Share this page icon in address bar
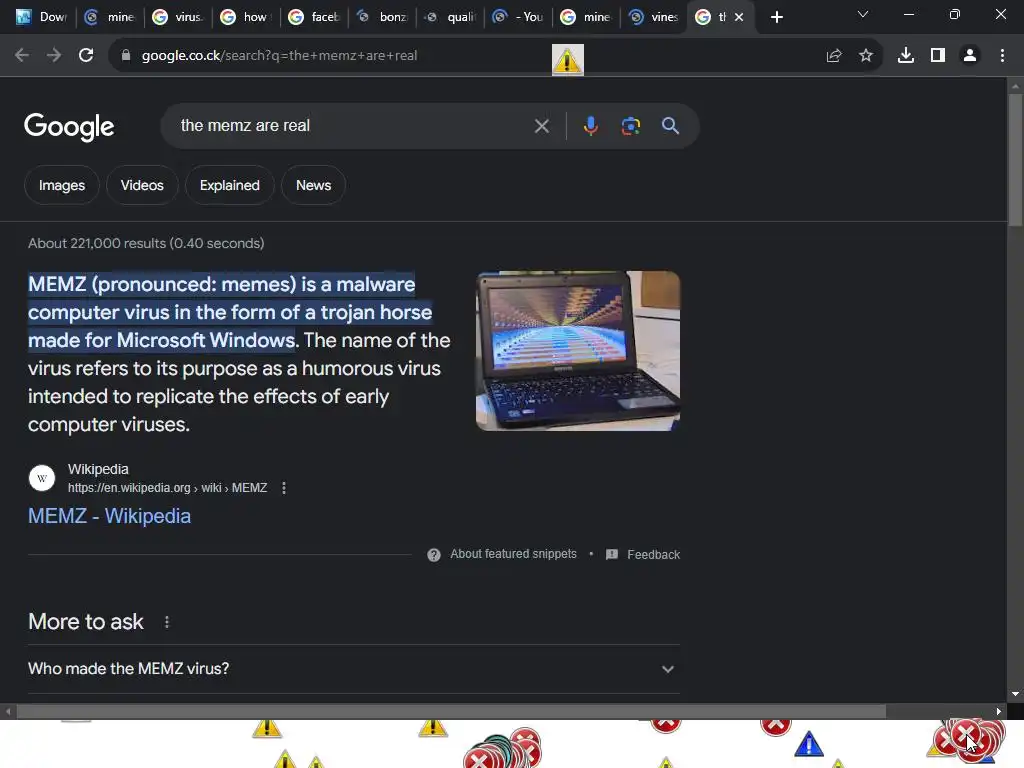The image size is (1024, 768). point(834,56)
